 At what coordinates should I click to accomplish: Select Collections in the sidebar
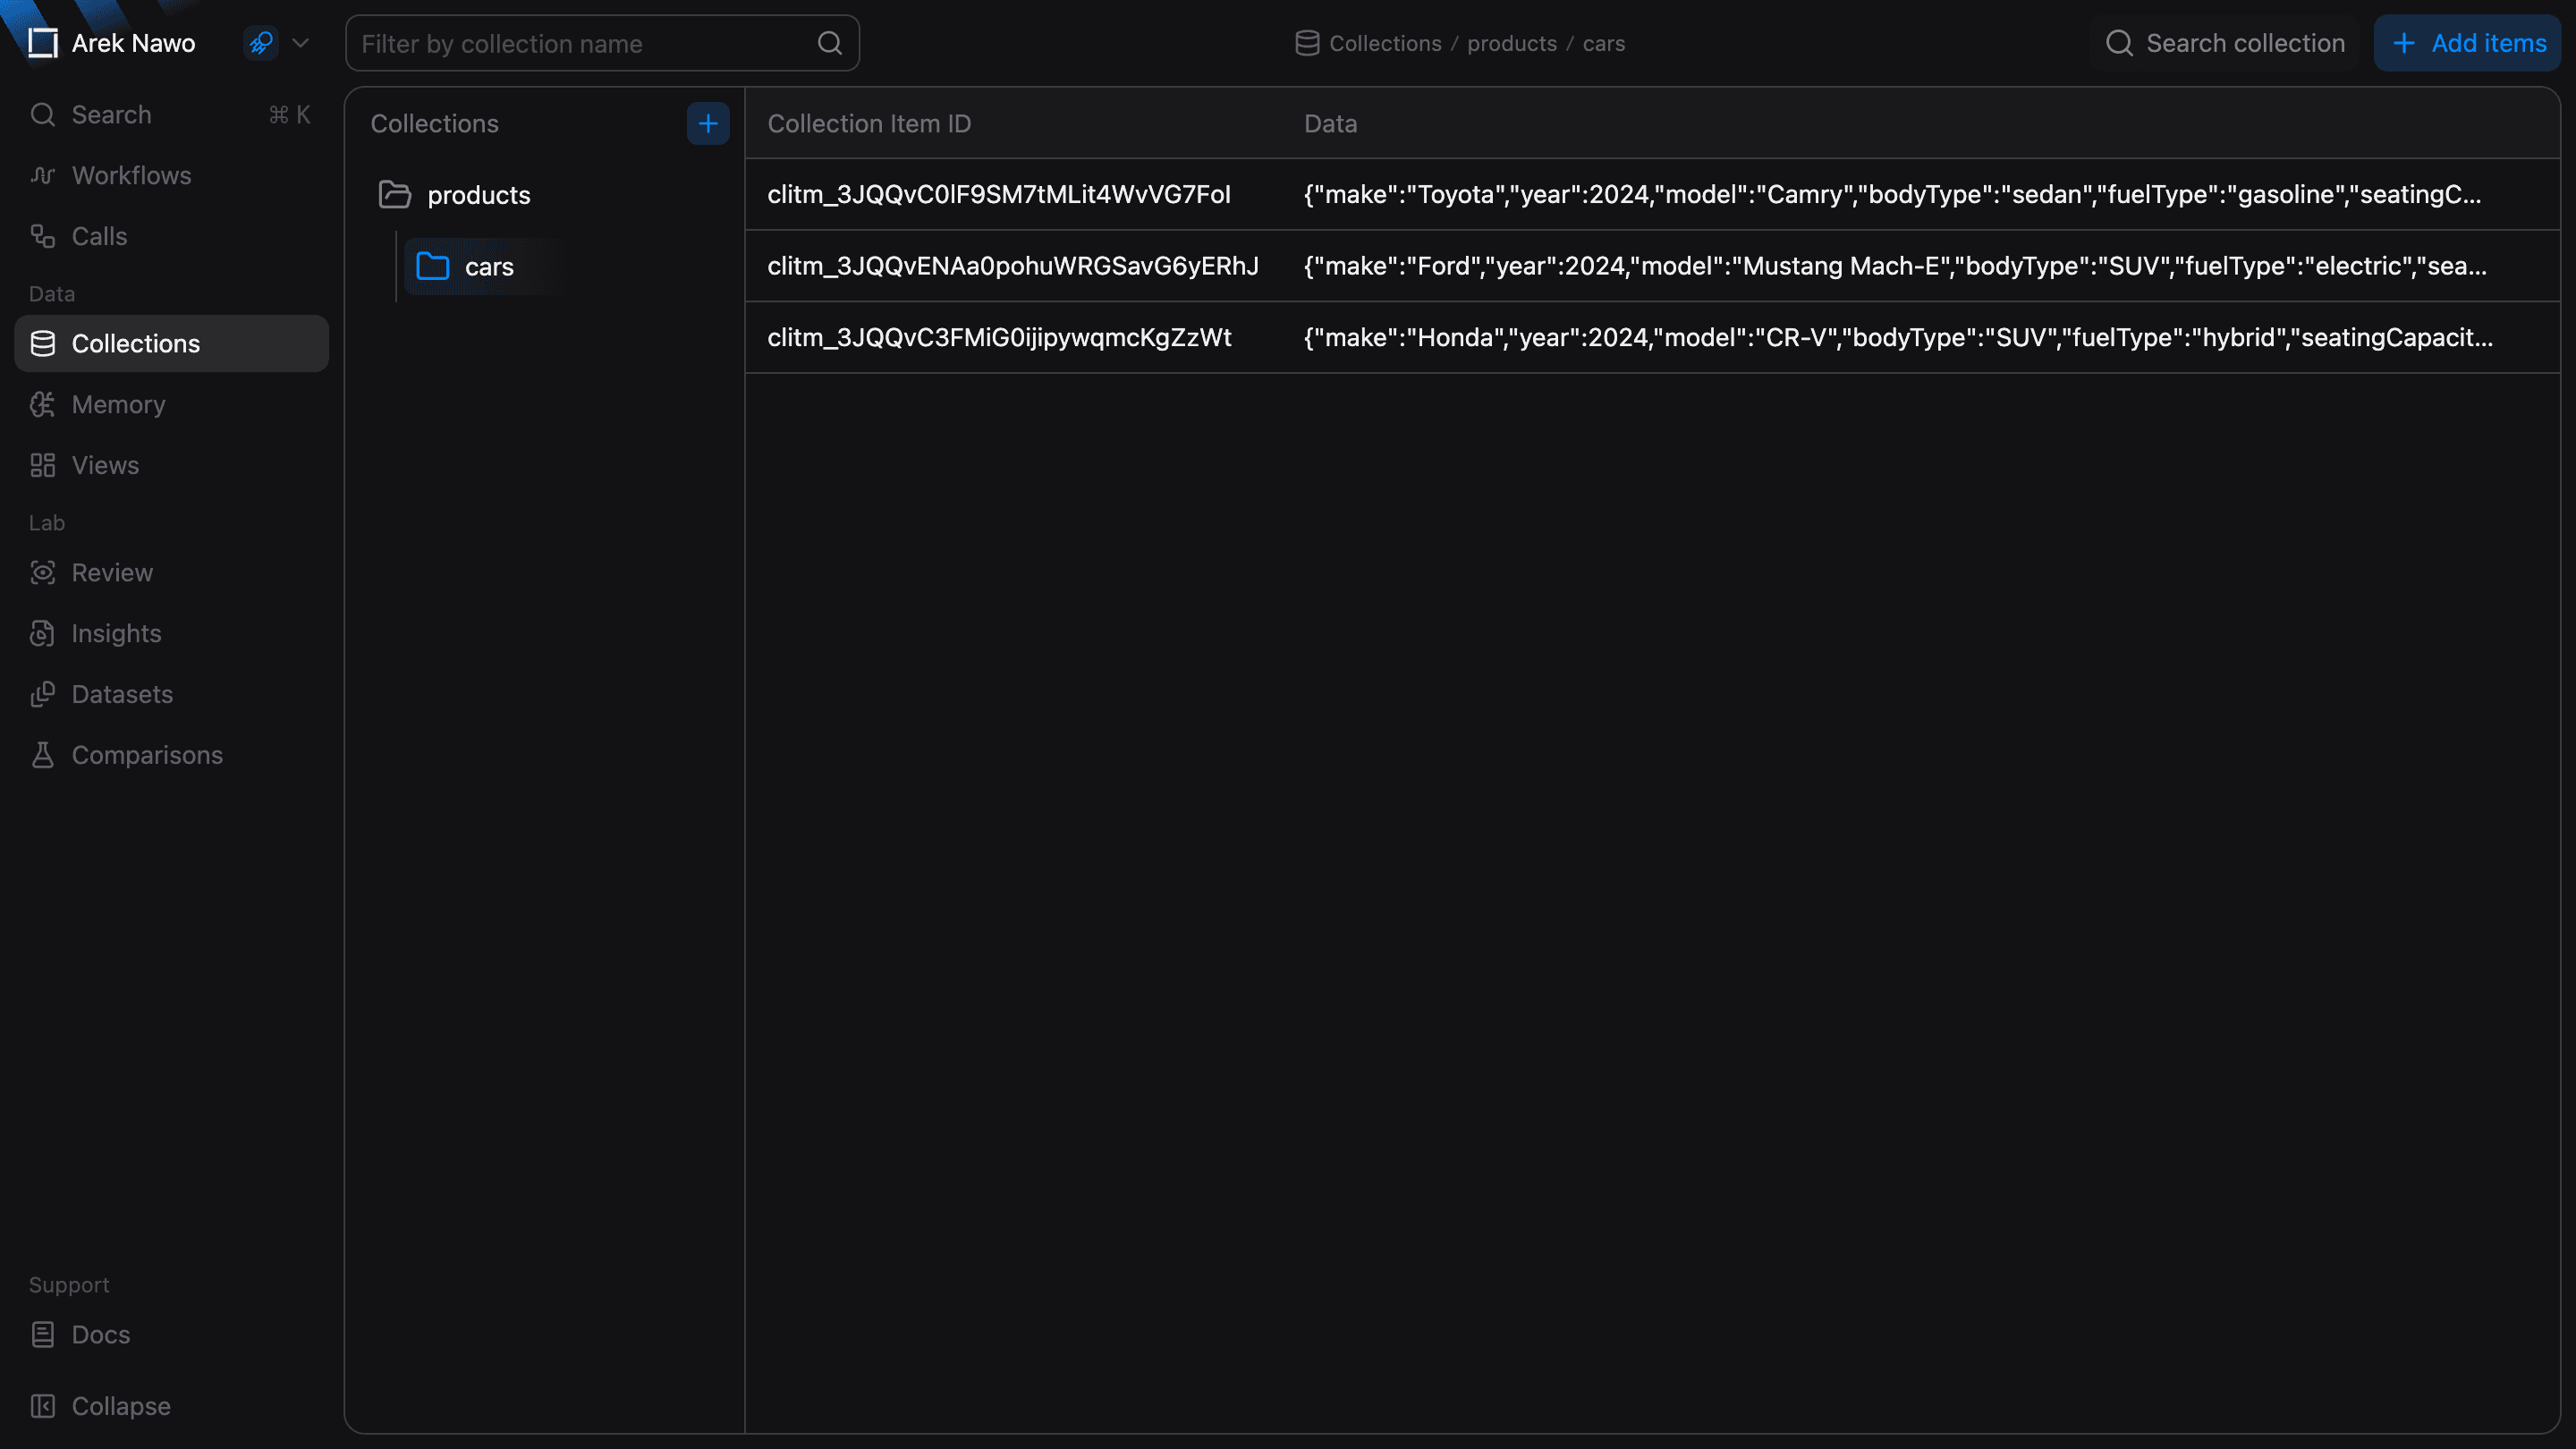click(x=171, y=344)
